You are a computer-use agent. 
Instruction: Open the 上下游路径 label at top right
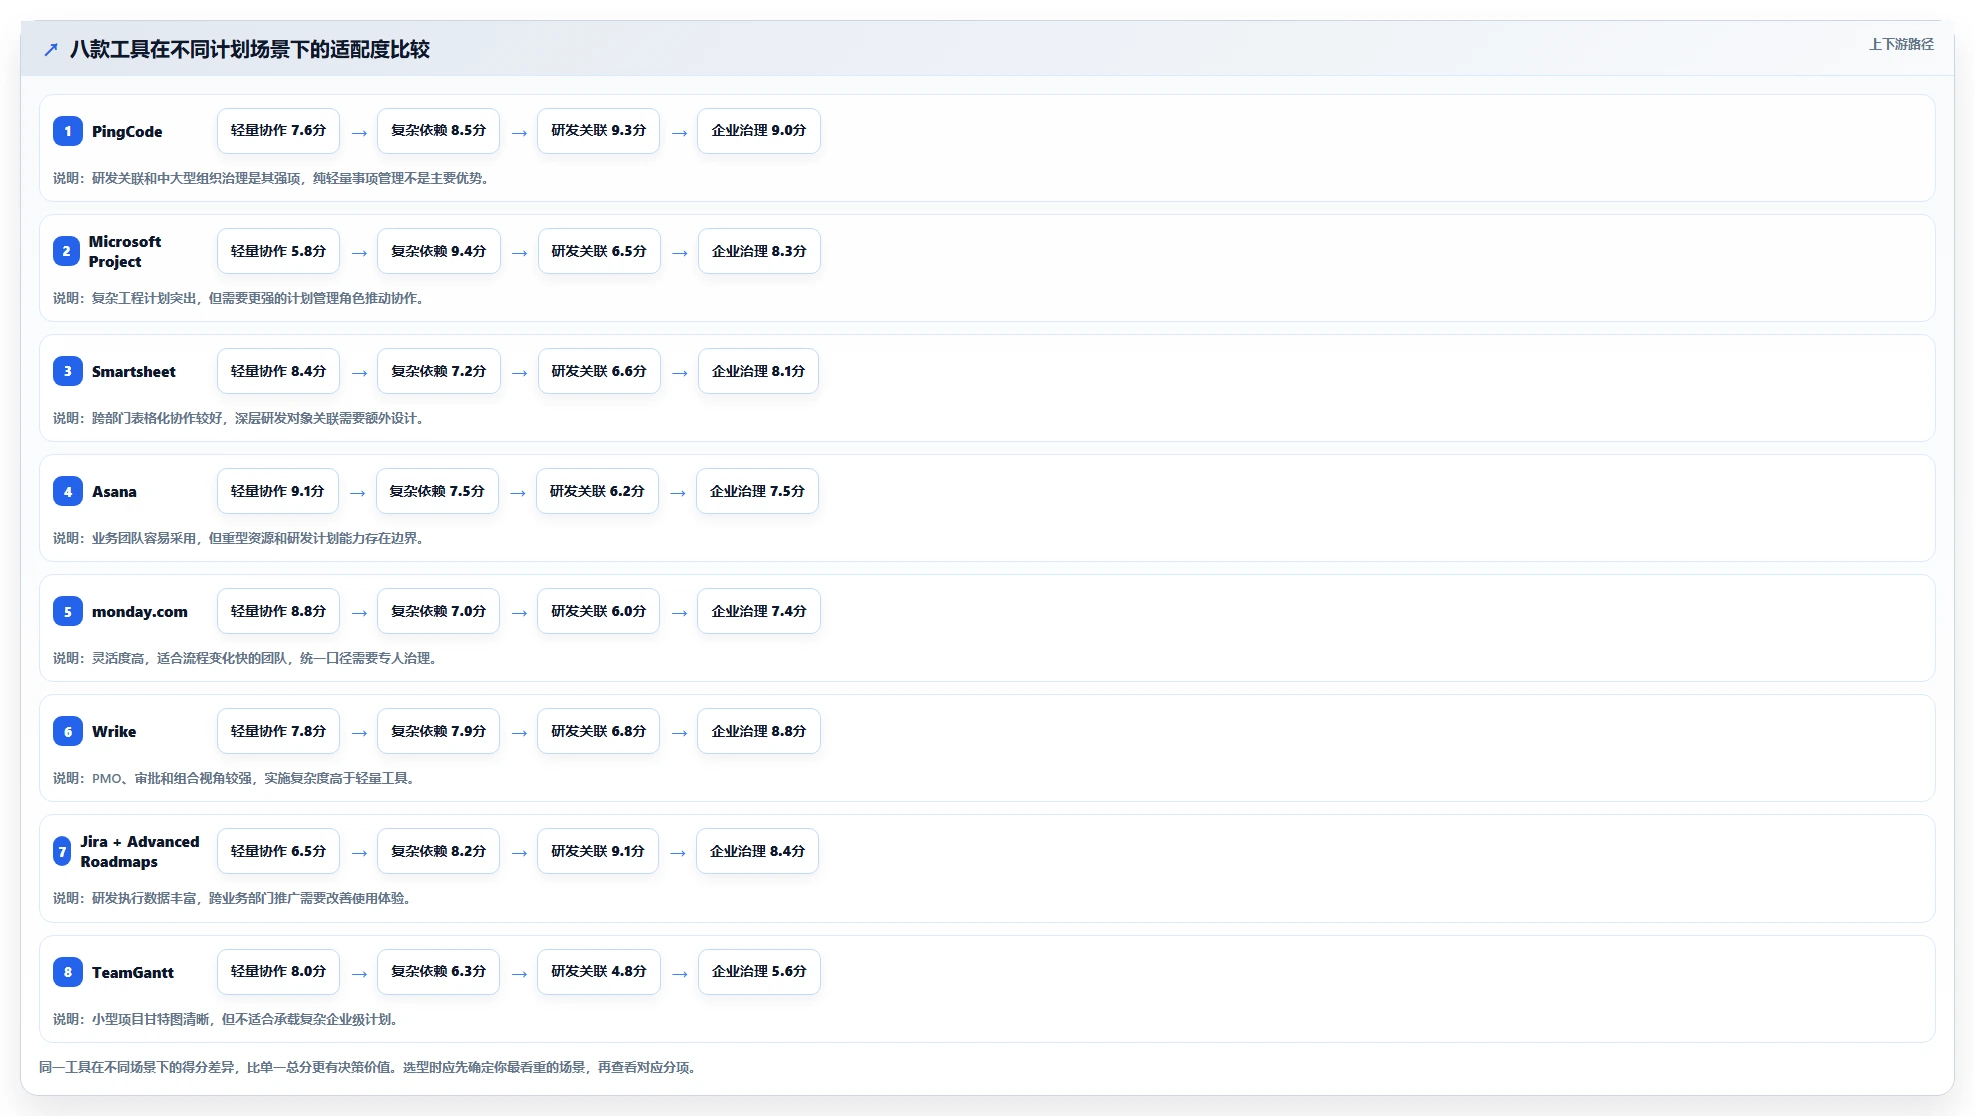1901,44
